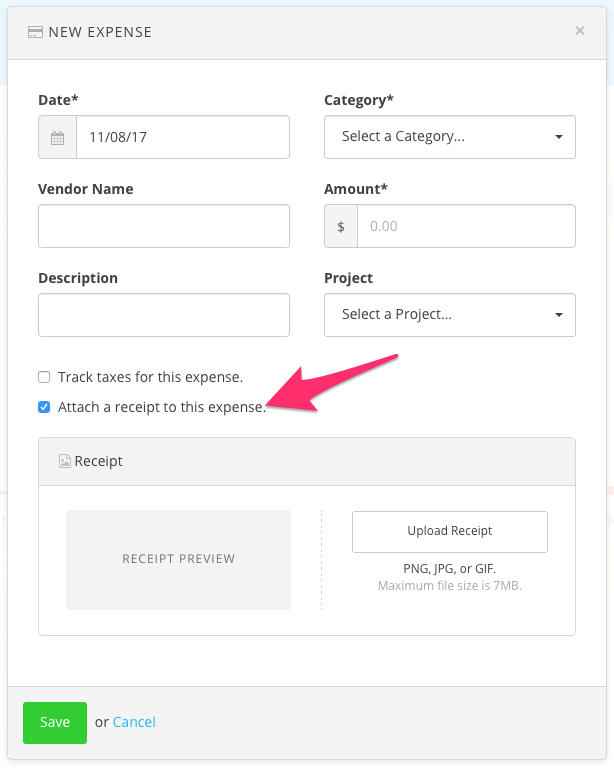Uncheck Attach a receipt to this expense

[x=44, y=407]
